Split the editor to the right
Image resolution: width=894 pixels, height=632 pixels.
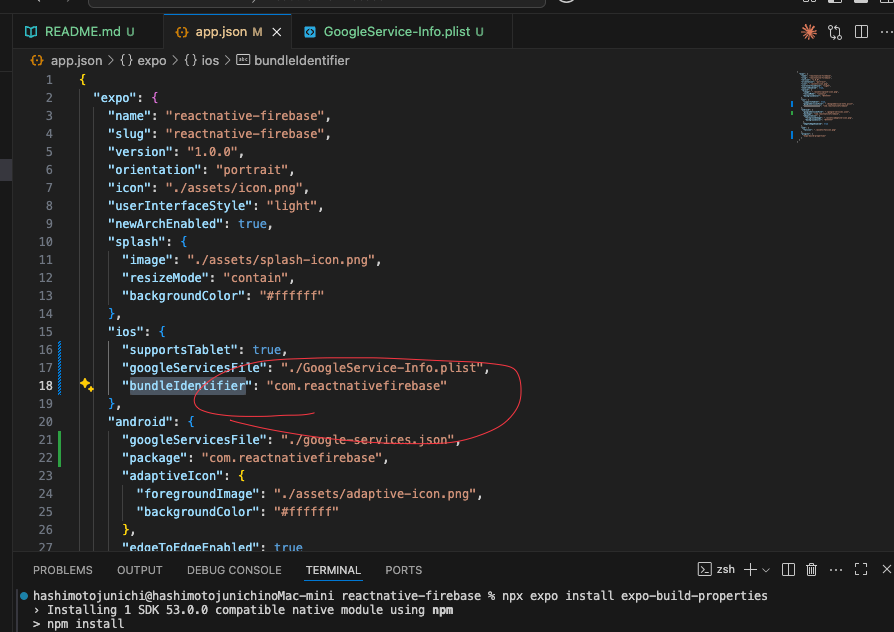coord(862,32)
